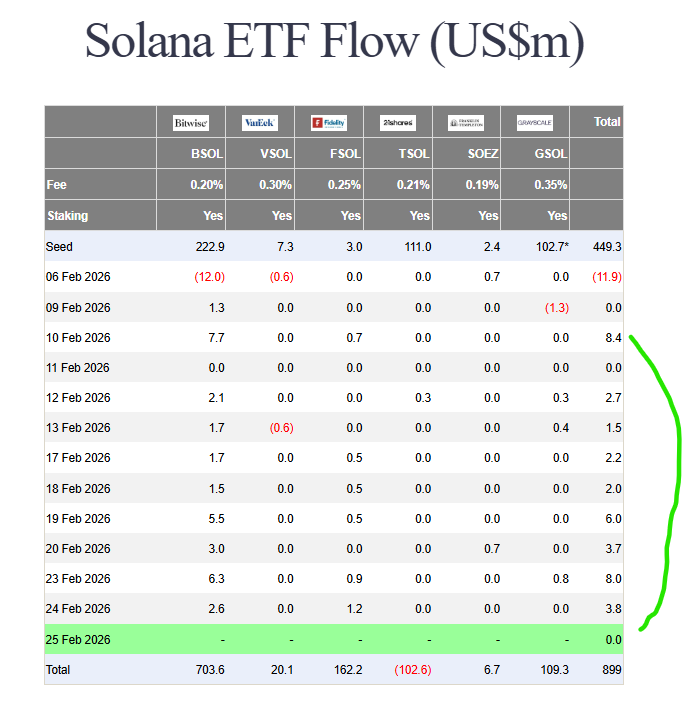The height and width of the screenshot is (709, 691).
Task: Click the BSOL ticker column header
Action: [x=207, y=154]
